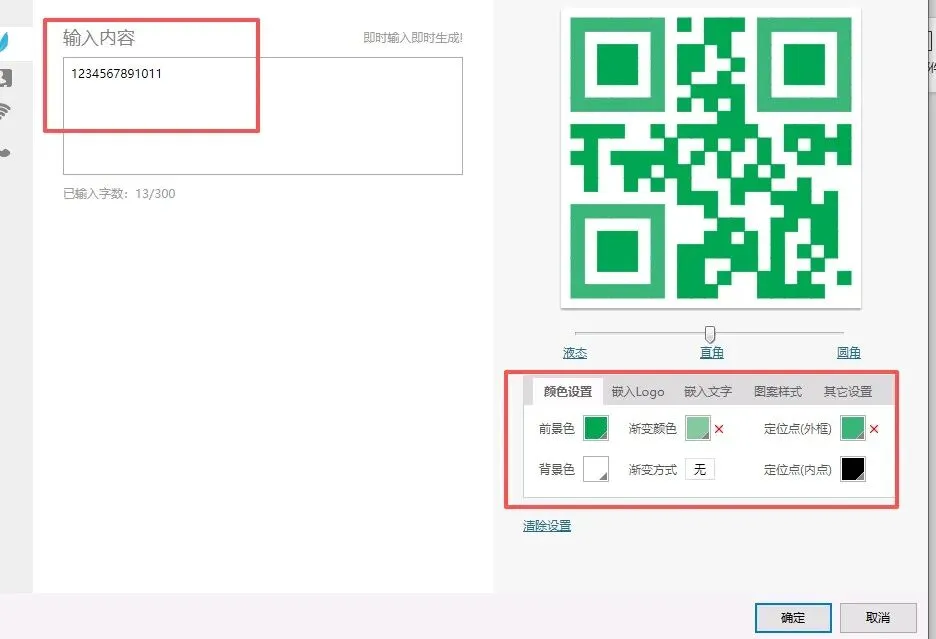Screen dimensions: 936x639
Task: Click inside the input content text box
Action: coord(263,116)
